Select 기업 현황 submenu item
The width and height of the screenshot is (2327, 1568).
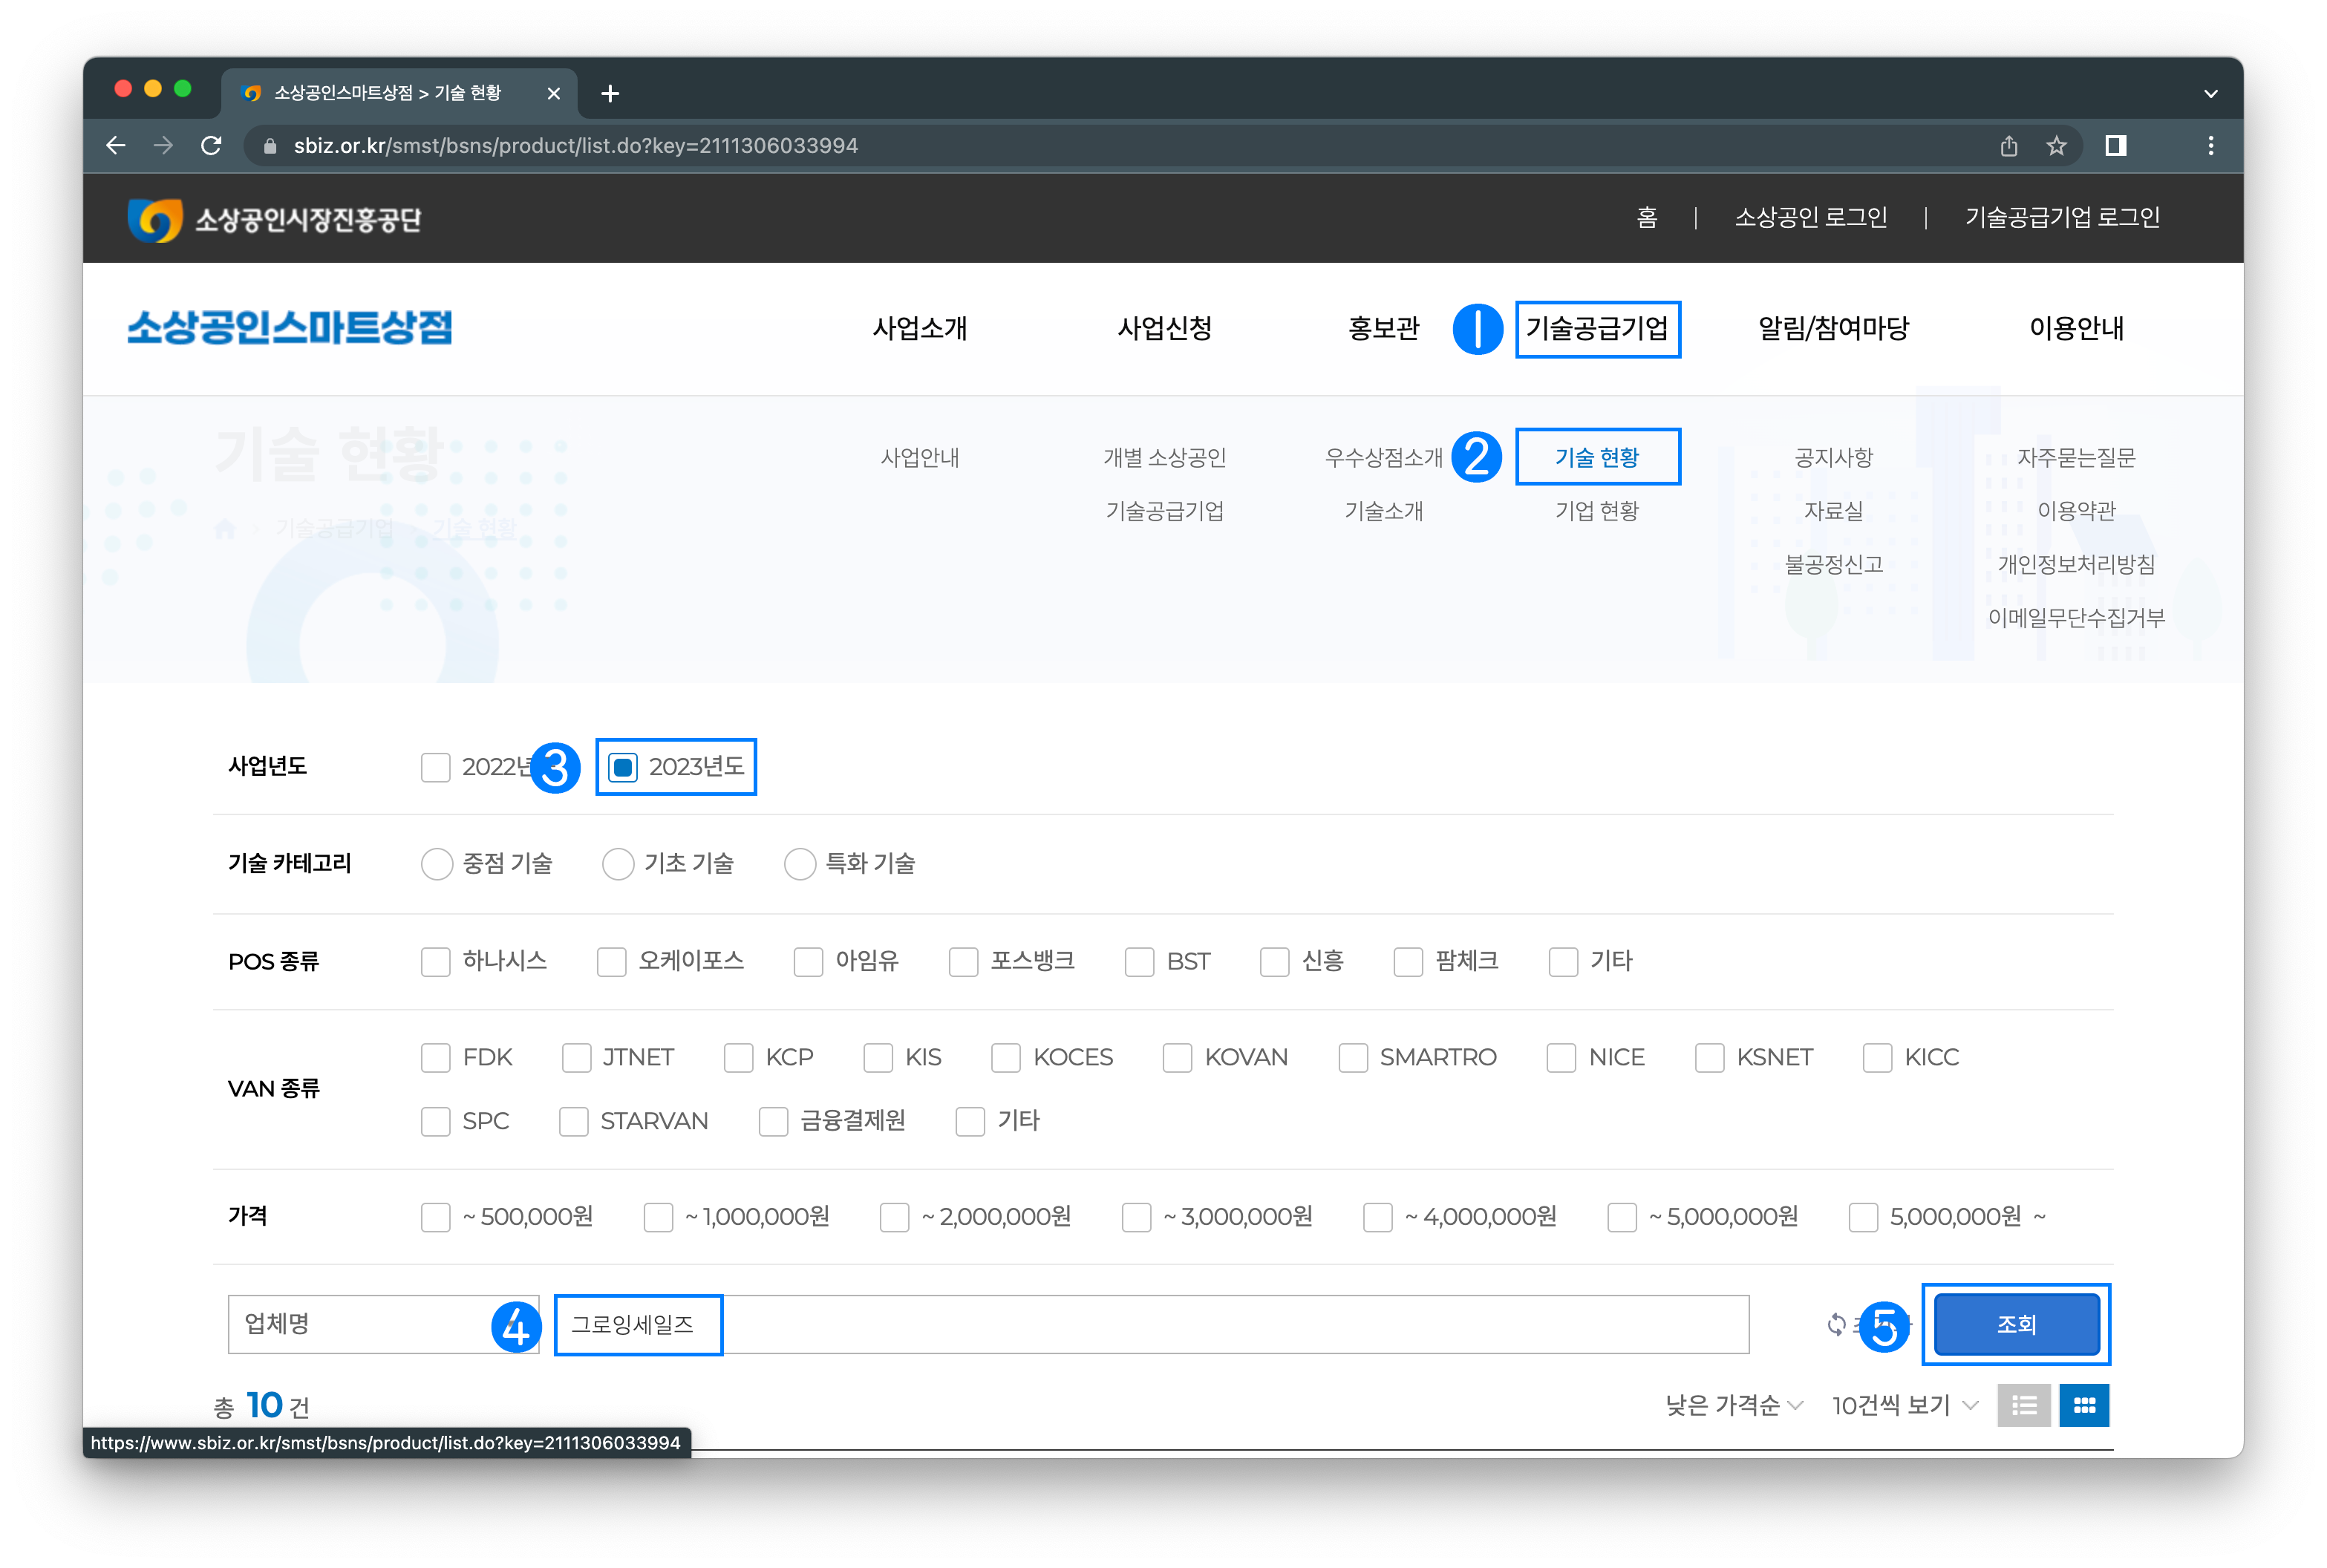tap(1597, 511)
